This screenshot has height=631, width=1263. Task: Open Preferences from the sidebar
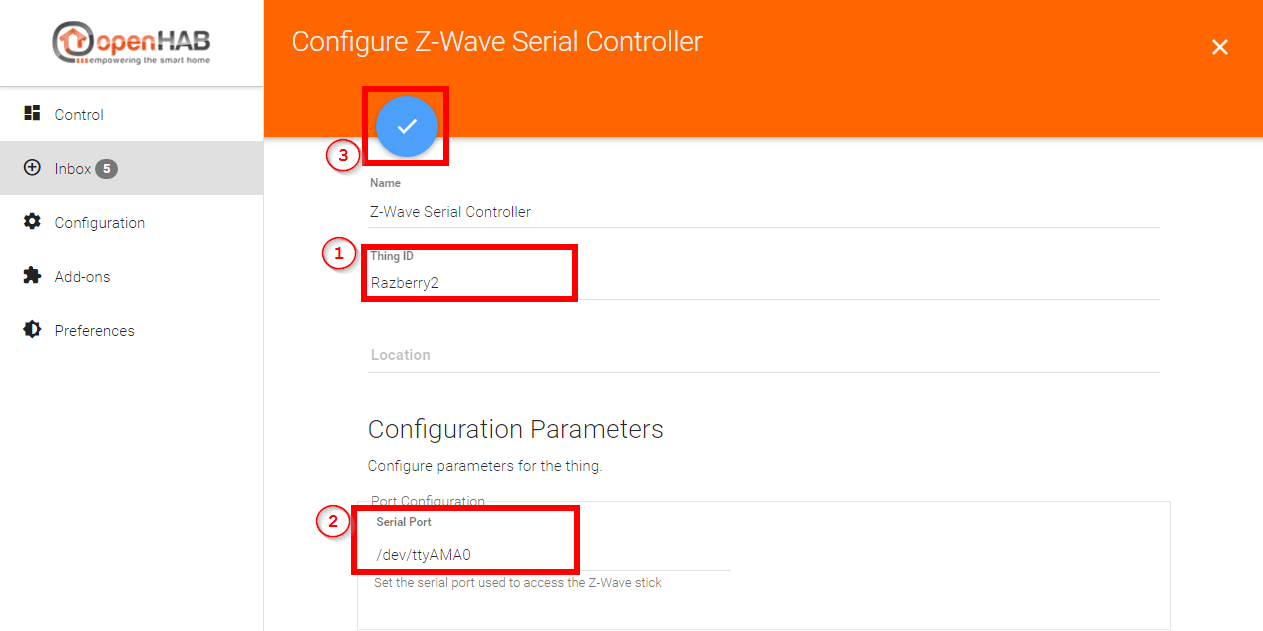point(94,329)
